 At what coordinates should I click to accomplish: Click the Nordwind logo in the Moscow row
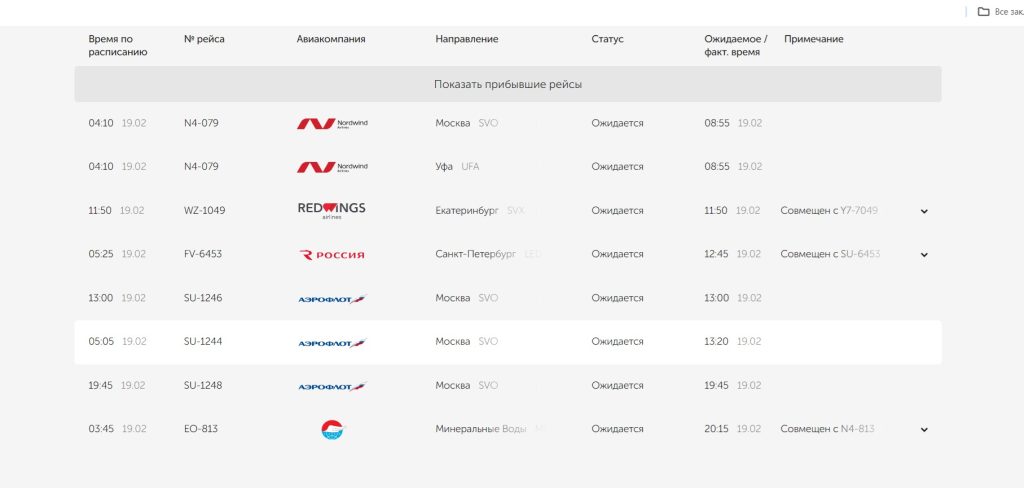point(332,123)
